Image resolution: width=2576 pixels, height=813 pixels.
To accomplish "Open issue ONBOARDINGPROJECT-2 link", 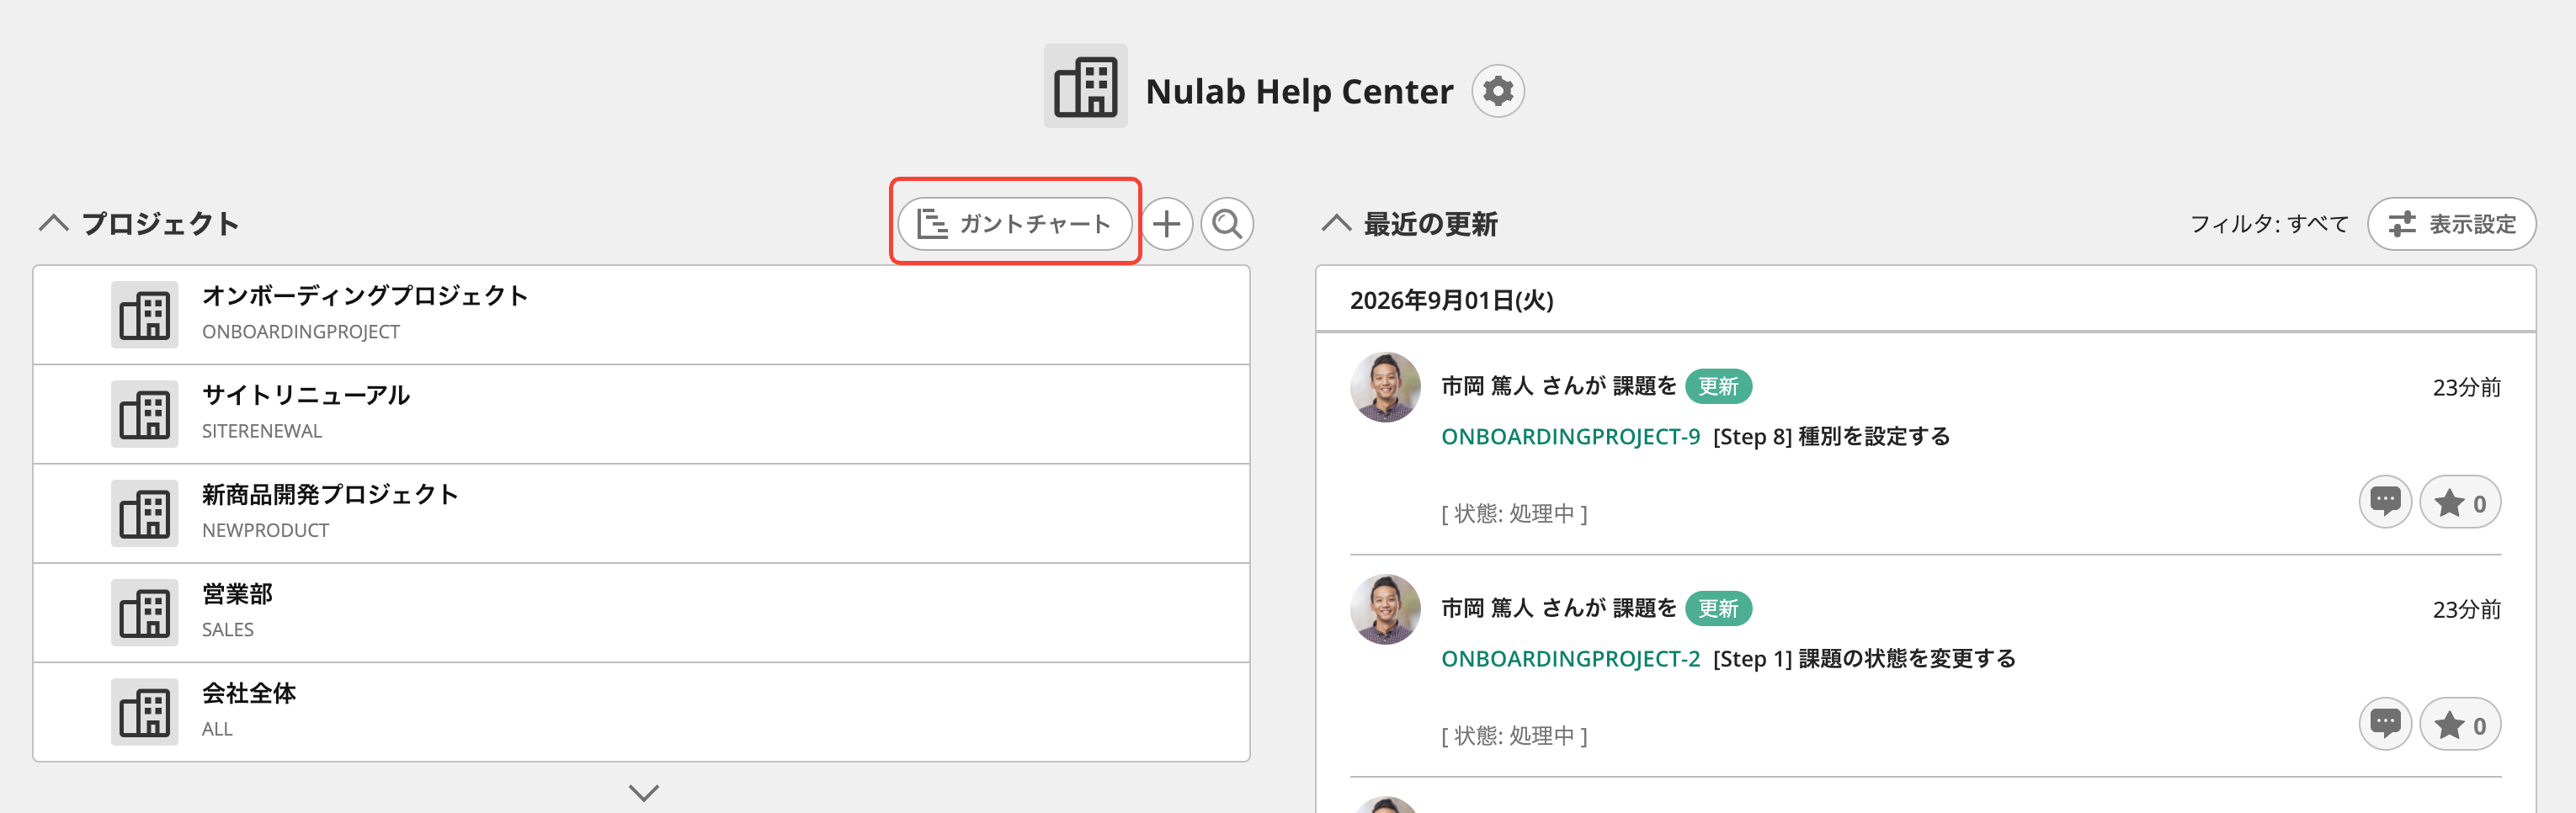I will (1570, 658).
